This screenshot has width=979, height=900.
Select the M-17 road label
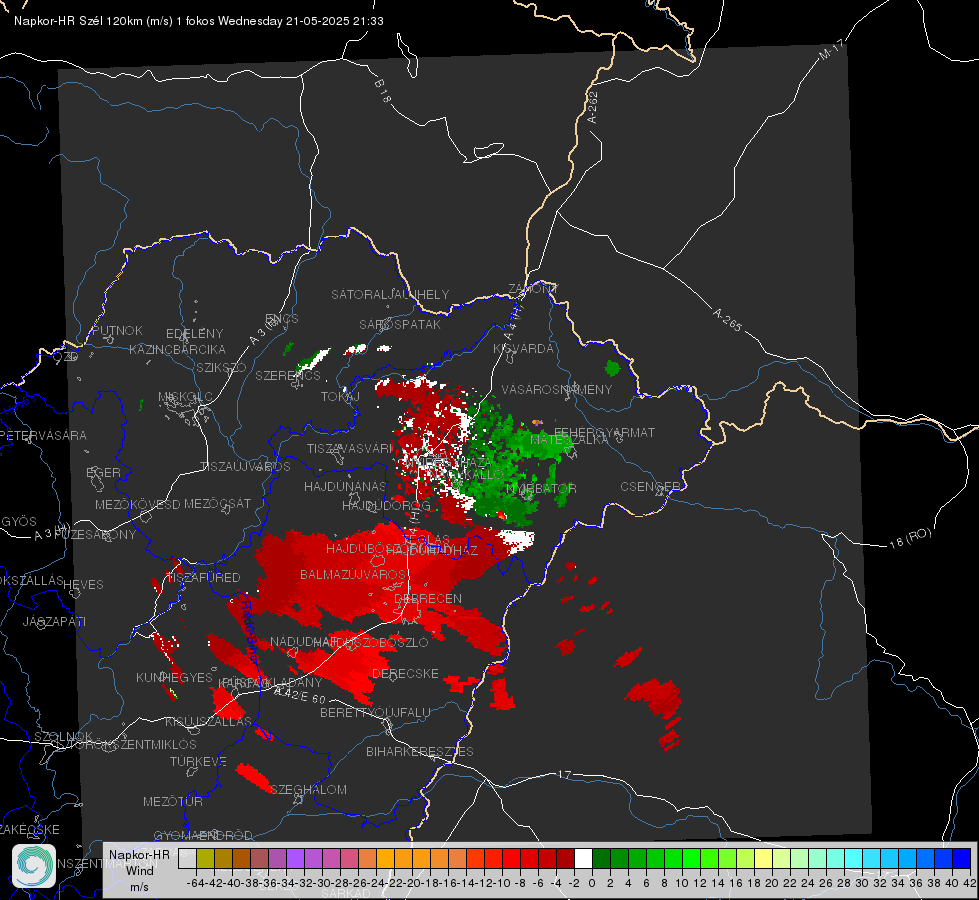coord(831,49)
